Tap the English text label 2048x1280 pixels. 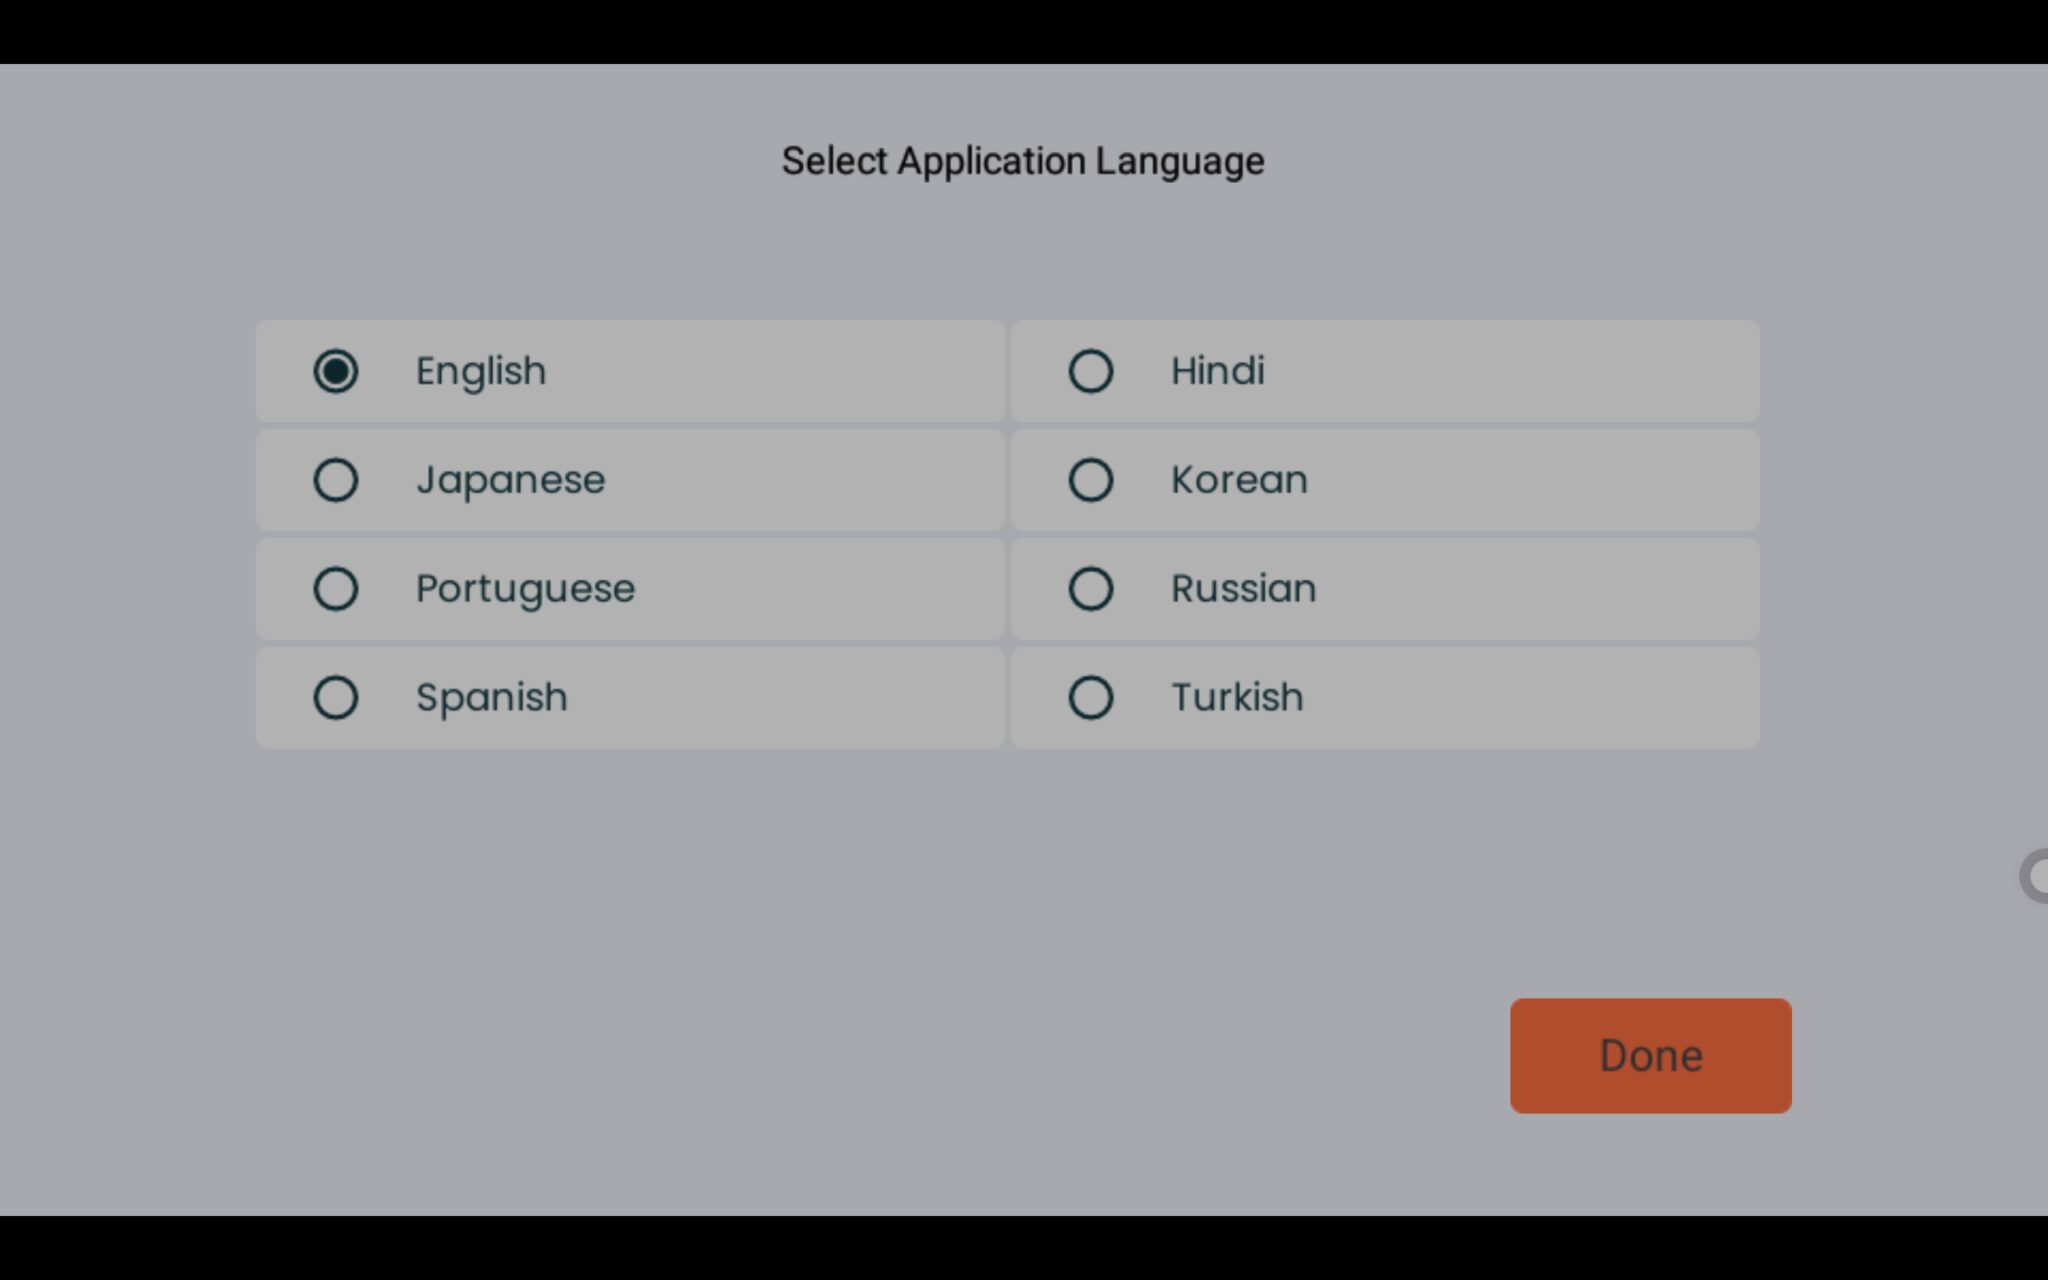(x=481, y=371)
